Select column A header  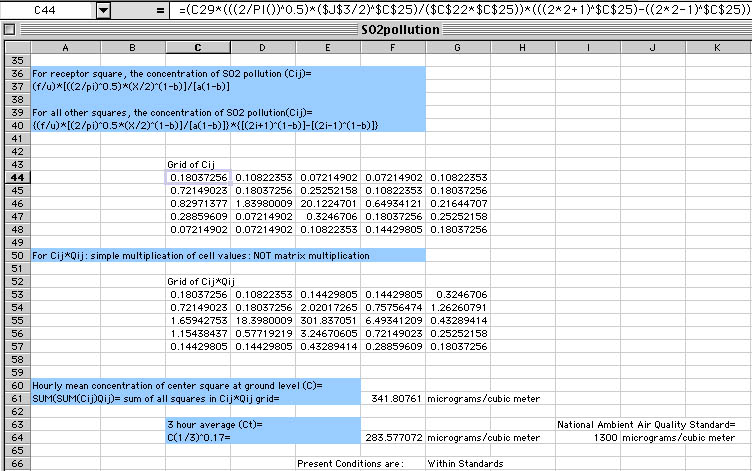coord(66,47)
